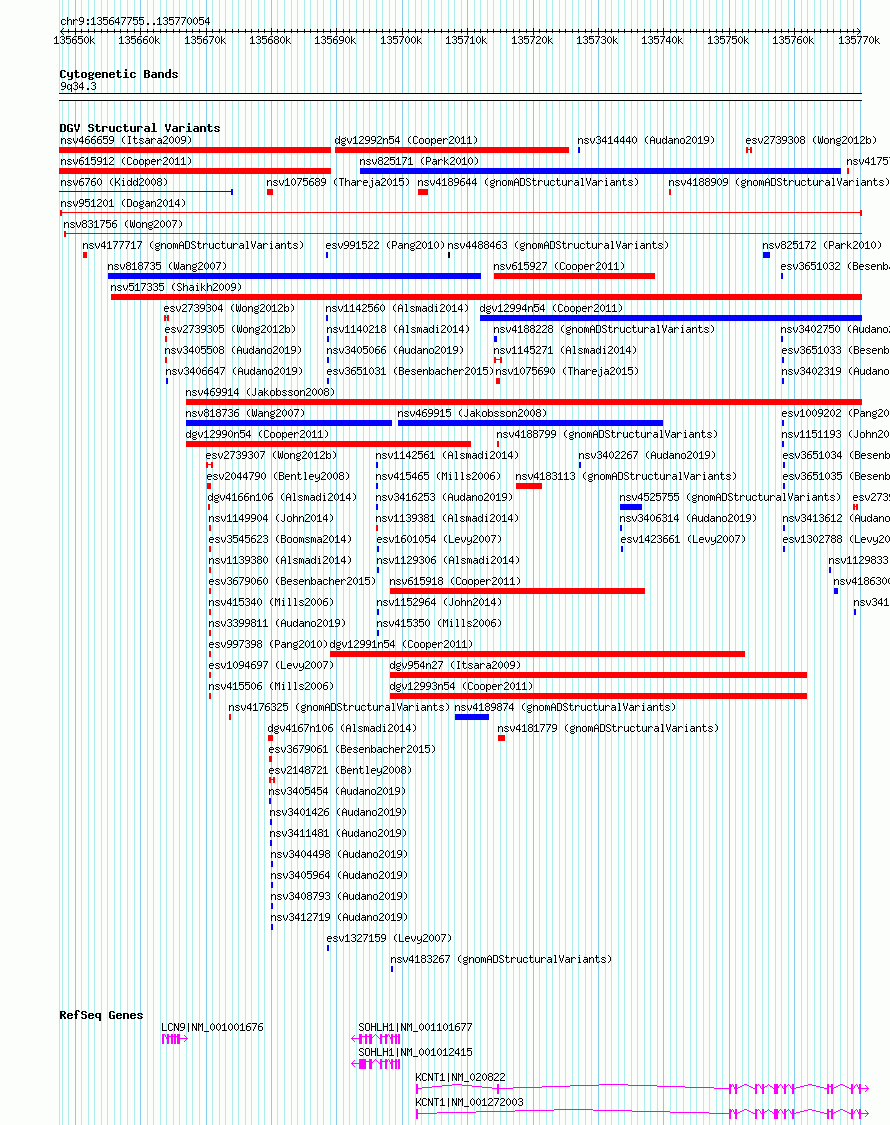Screen dimensions: 890x1125
Task: Select nsv4183267 gnomAD variant label
Action: [501, 959]
